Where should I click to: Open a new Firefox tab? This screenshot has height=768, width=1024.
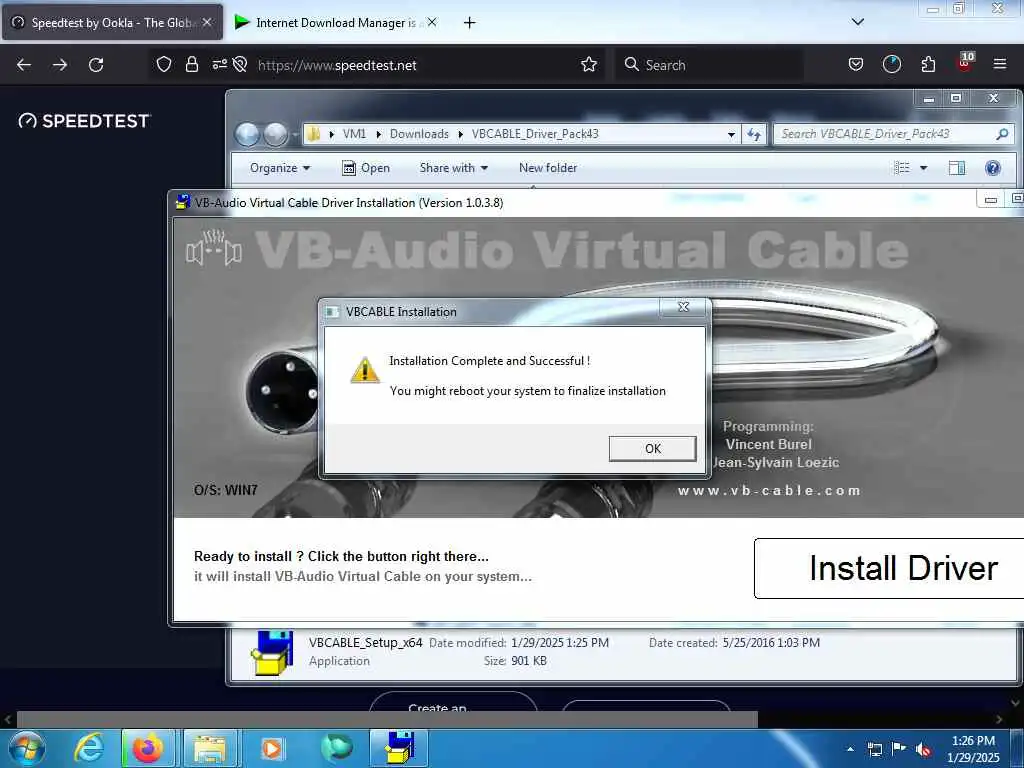[x=469, y=23]
